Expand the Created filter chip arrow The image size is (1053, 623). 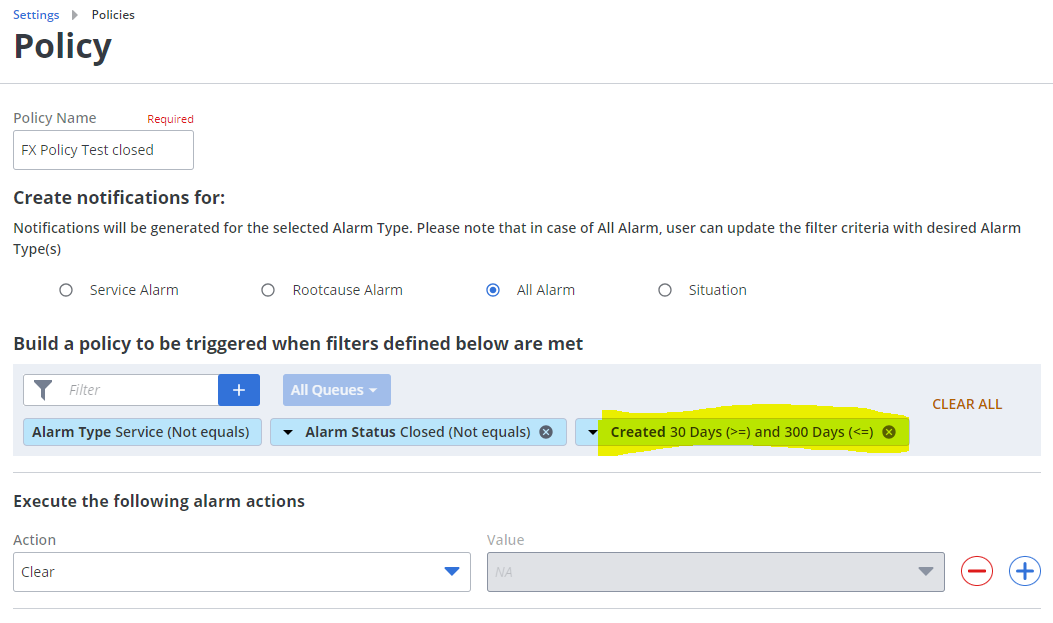tap(593, 432)
